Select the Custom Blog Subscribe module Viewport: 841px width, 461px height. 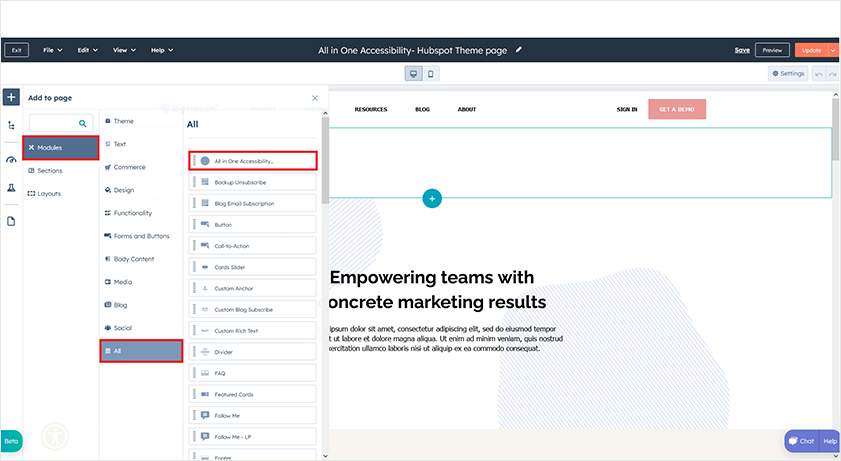(x=253, y=310)
